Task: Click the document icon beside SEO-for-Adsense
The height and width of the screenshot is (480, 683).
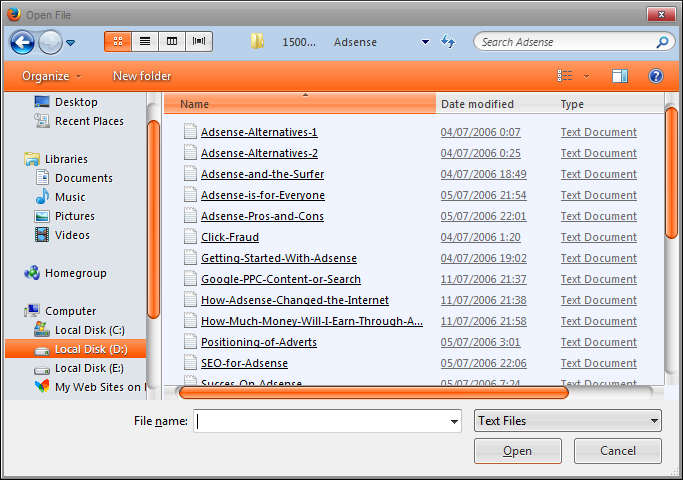Action: 190,362
